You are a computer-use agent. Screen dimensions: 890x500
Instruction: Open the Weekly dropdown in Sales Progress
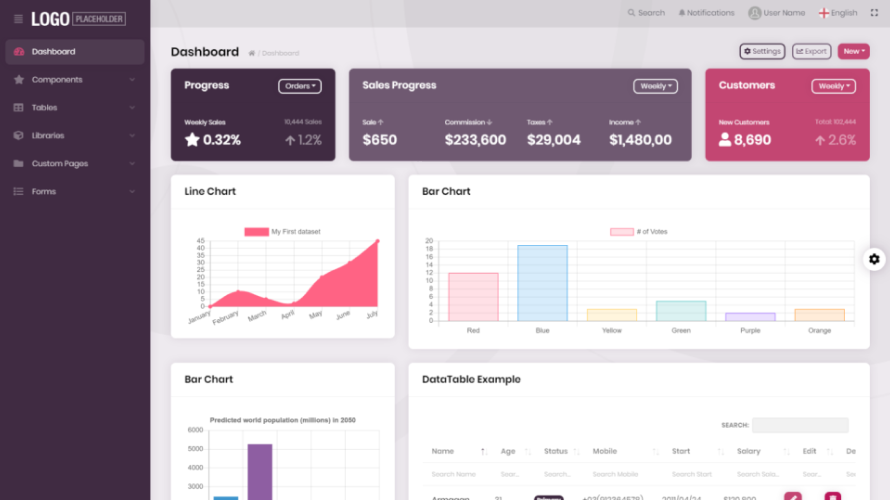655,86
